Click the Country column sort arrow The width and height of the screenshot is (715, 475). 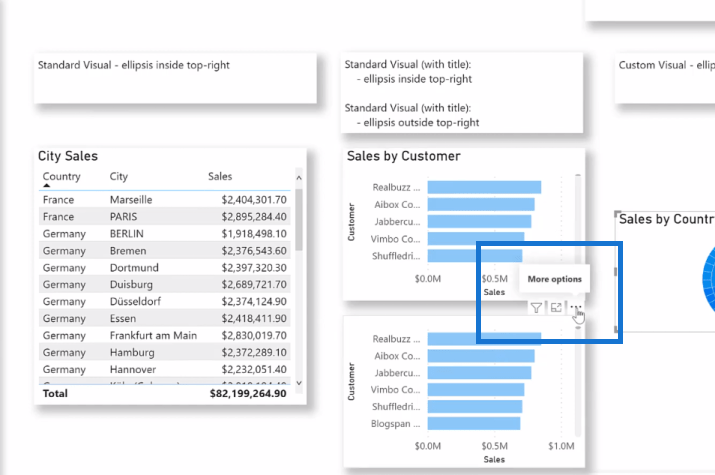[x=47, y=186]
